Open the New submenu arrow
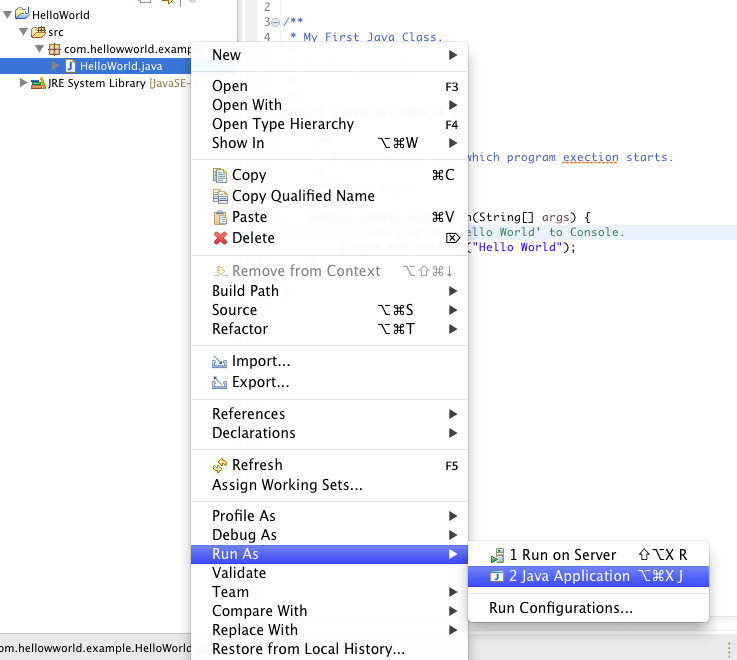Screen dimensions: 737x660 (x=453, y=55)
